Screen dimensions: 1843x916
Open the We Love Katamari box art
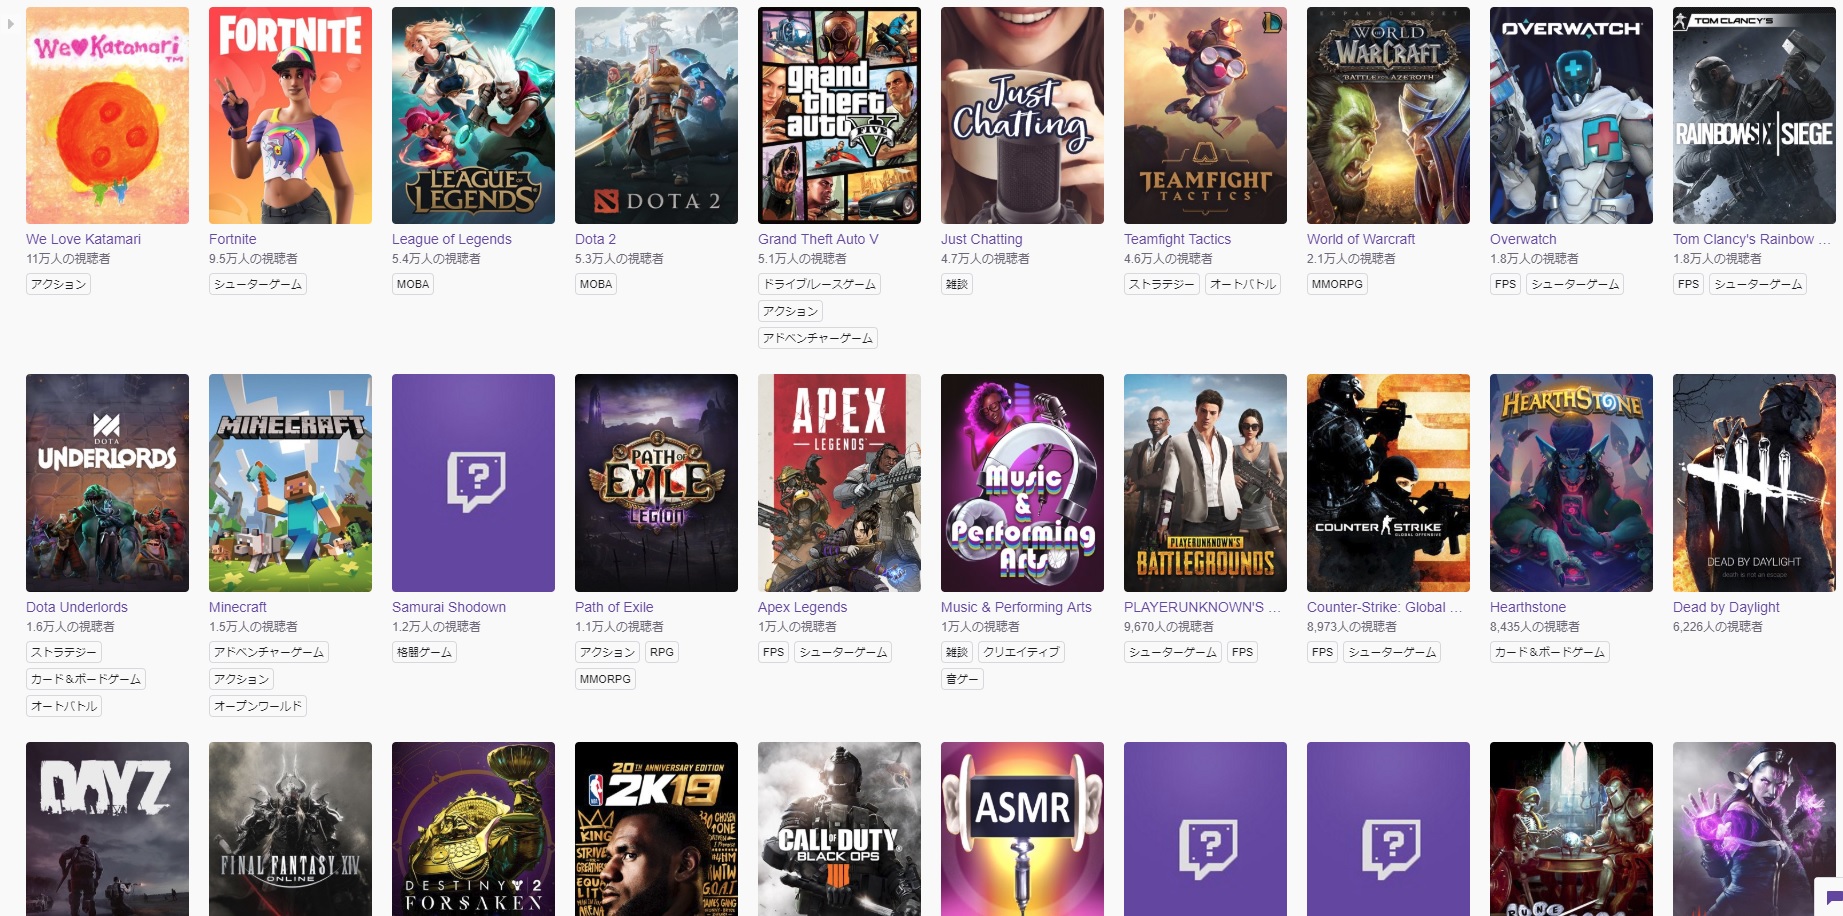tap(107, 116)
